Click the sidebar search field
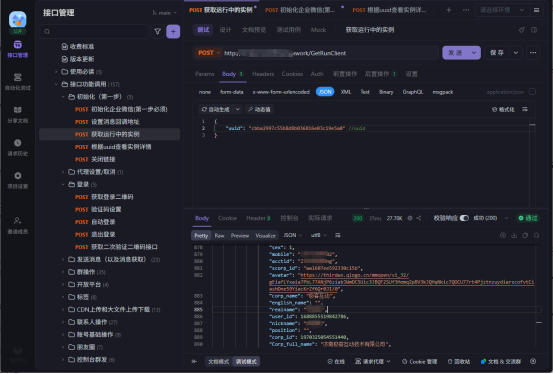 point(94,32)
